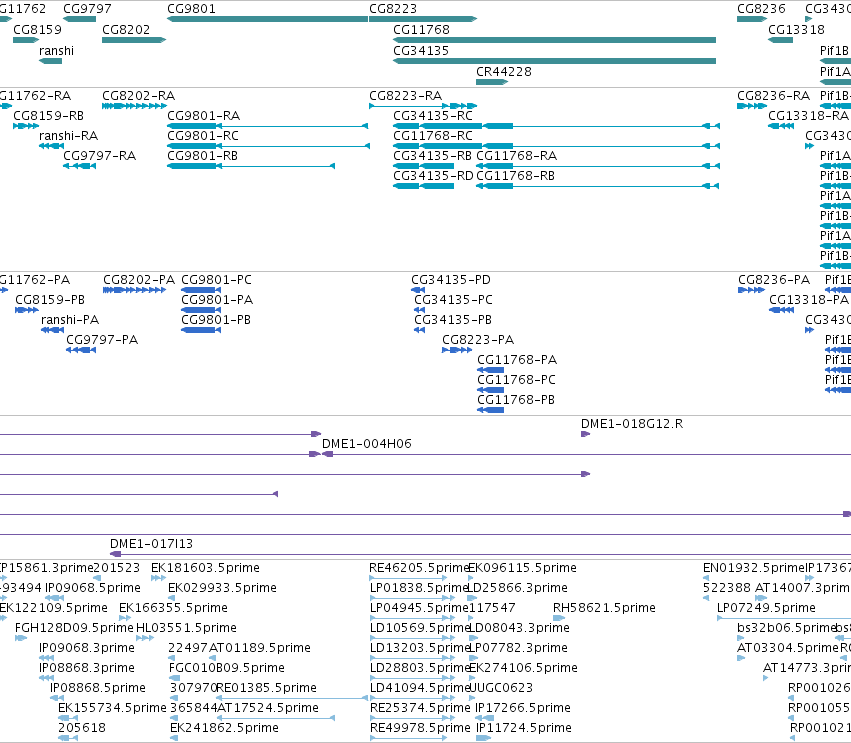The image size is (851, 743).
Task: Click EST label EK155734.5prime
Action: click(112, 708)
